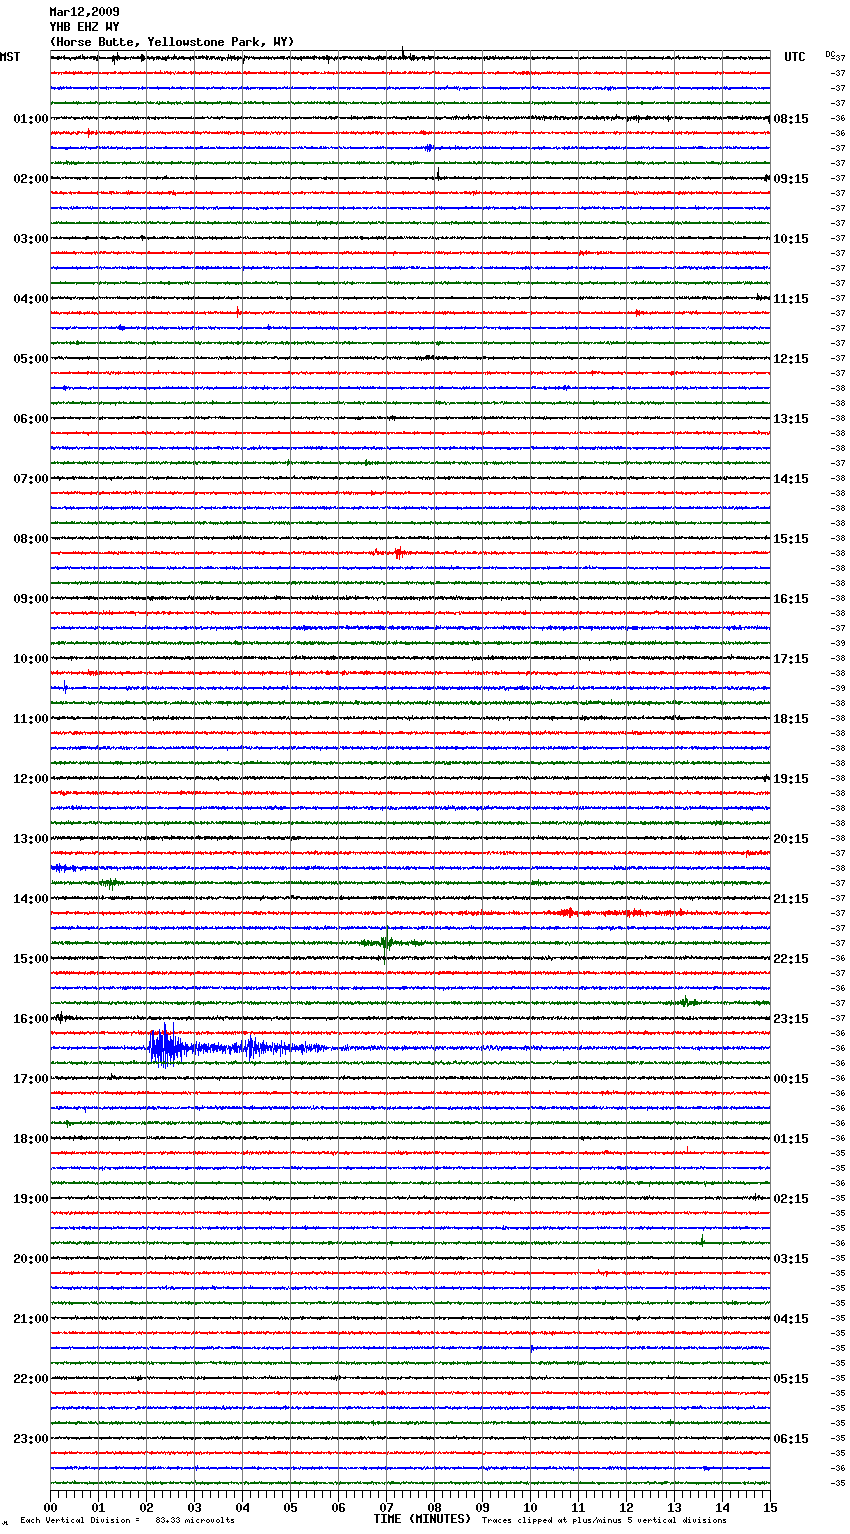Click the 22:15 UTC time label
Screen dimensions: 850x1534
[791, 959]
